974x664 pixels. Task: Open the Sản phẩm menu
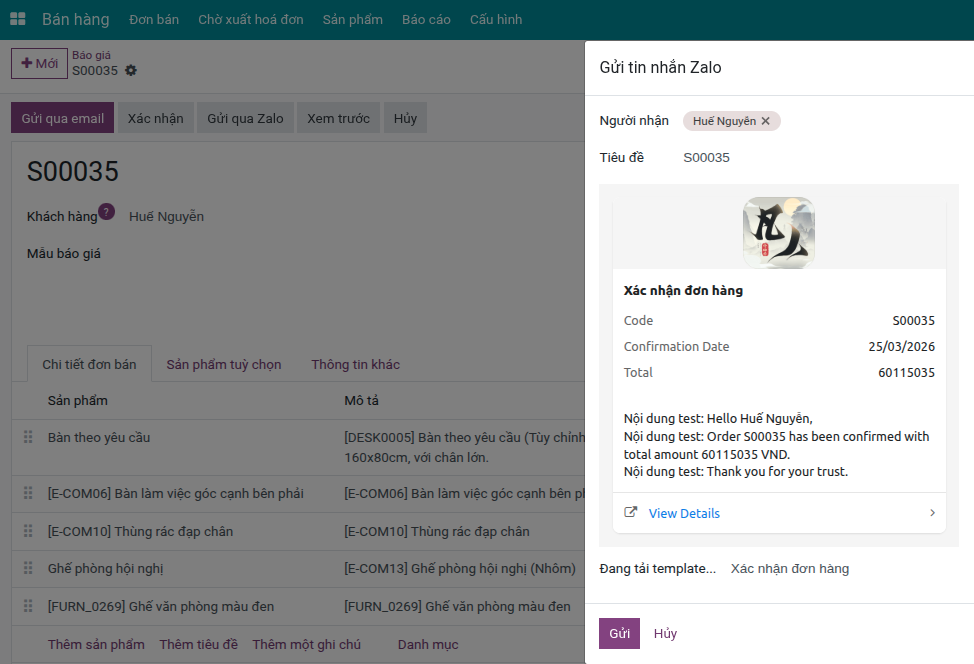pyautogui.click(x=353, y=19)
